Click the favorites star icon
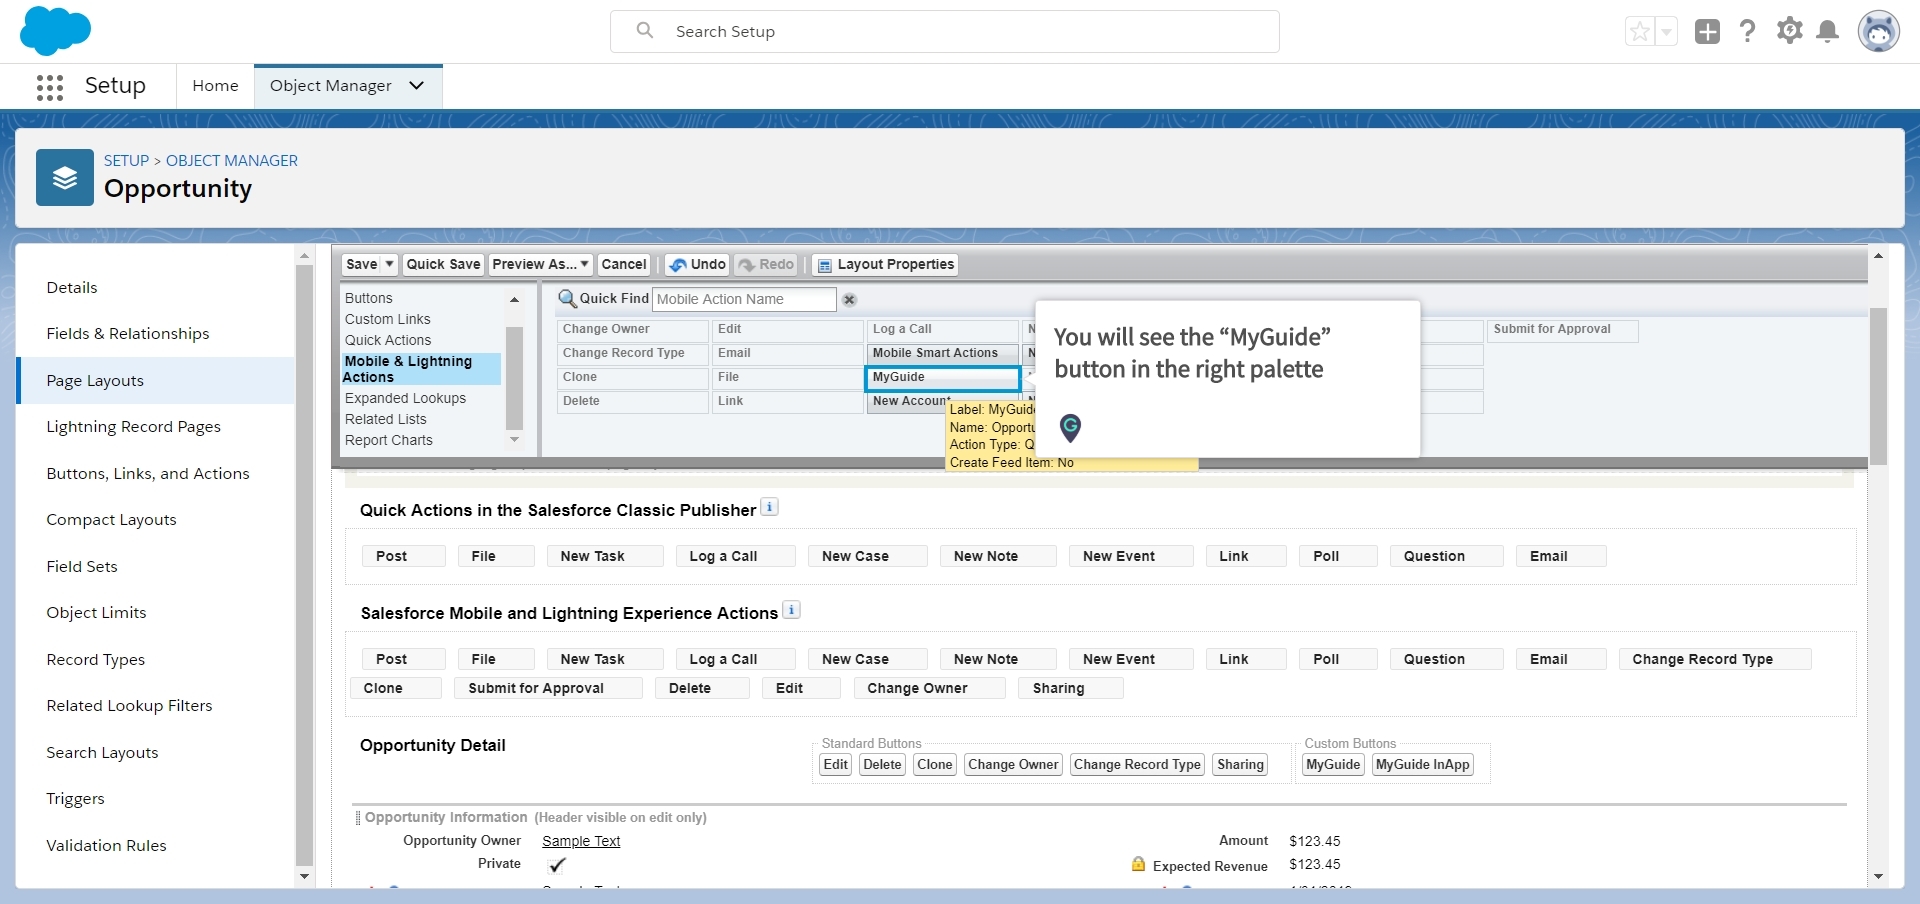 (1640, 32)
